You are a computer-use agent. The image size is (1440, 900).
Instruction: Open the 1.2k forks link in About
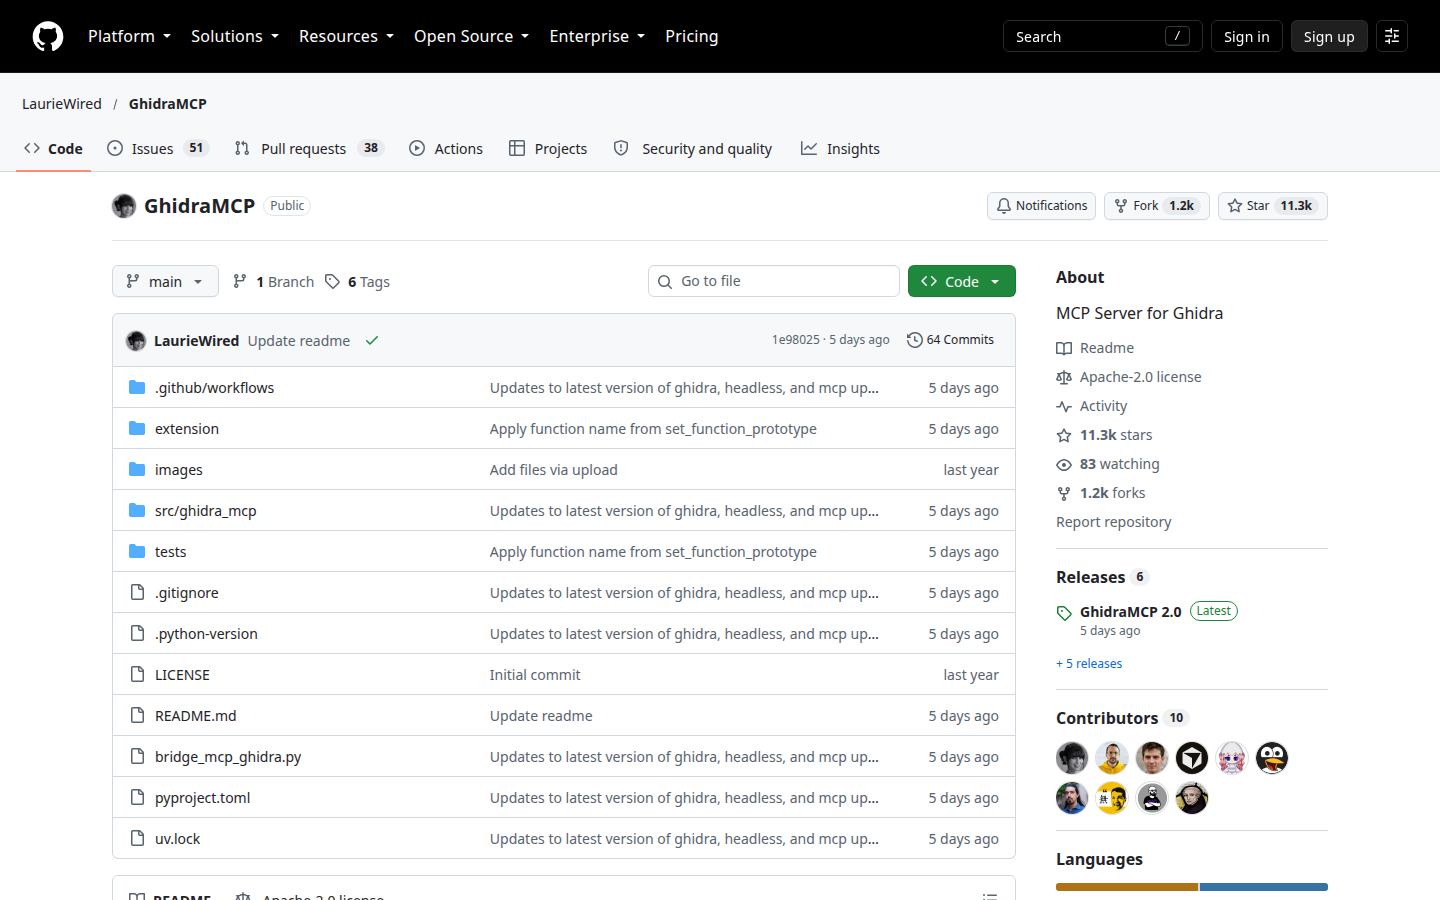(1101, 493)
